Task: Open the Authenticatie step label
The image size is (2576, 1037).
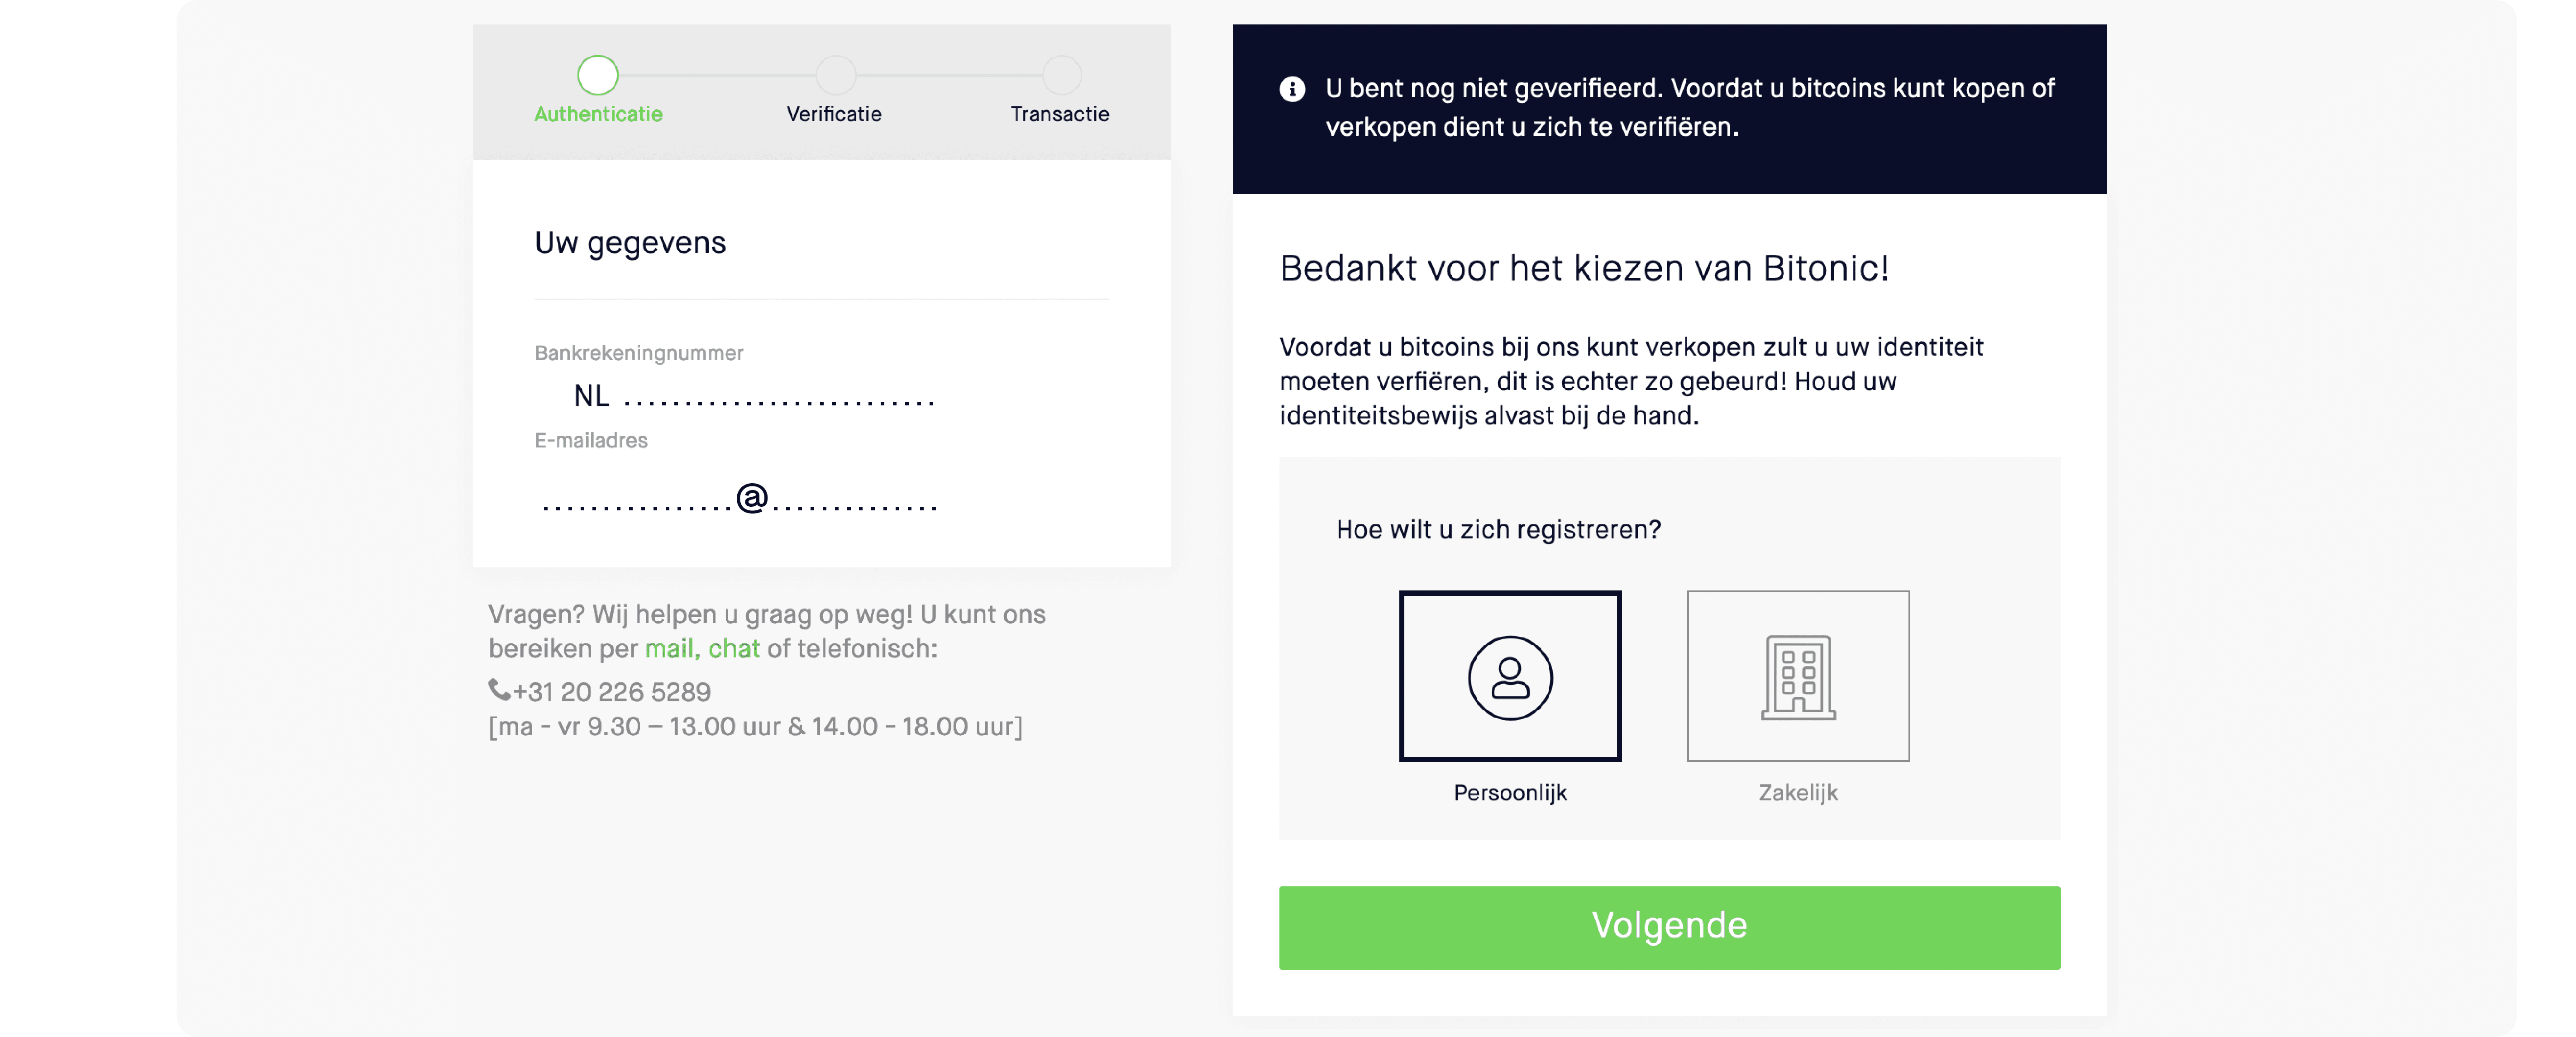Action: (x=598, y=114)
